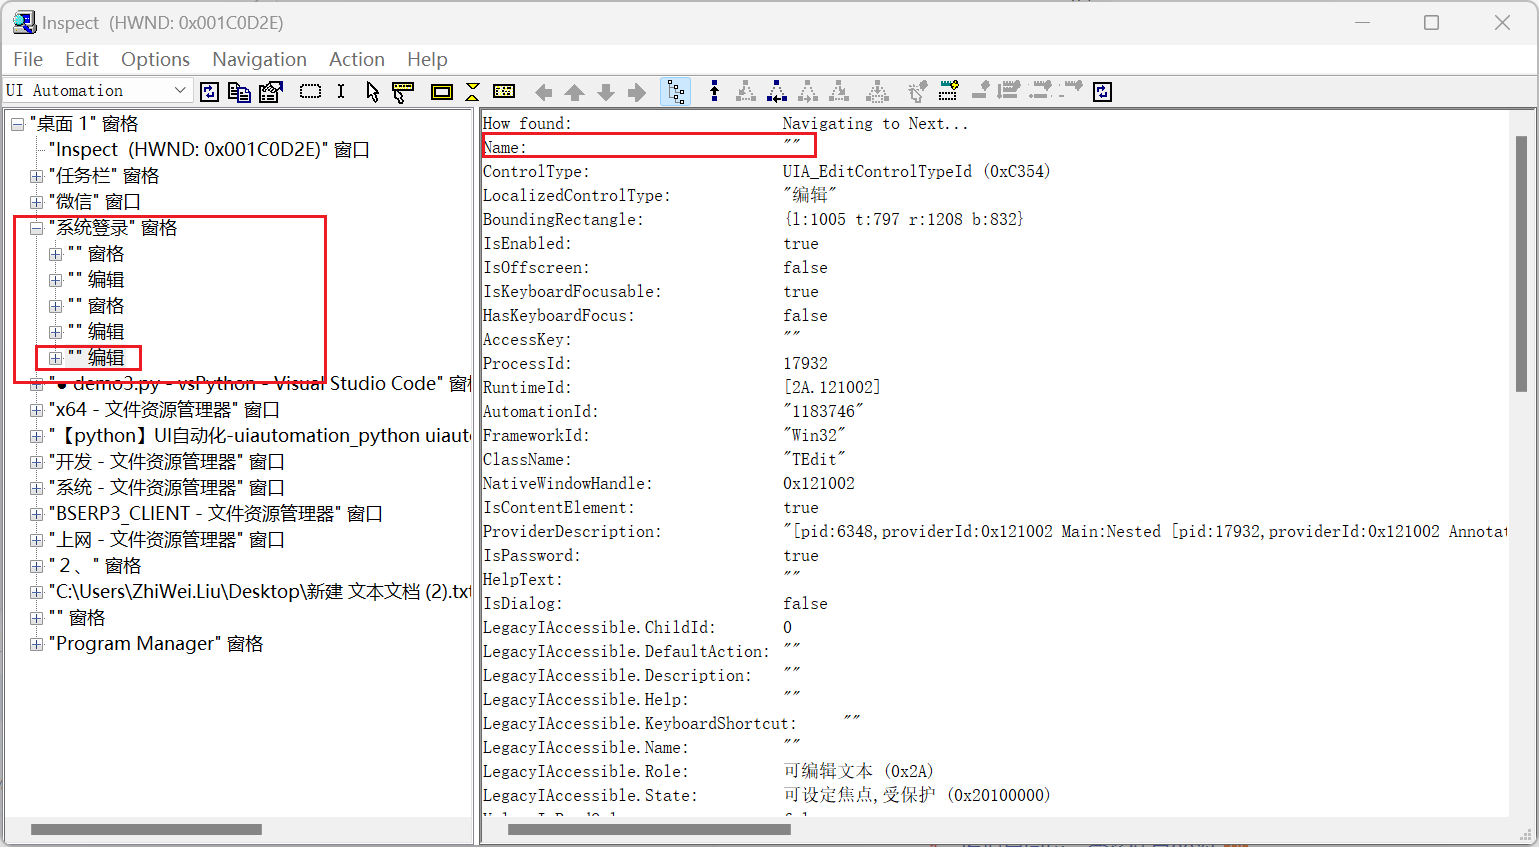This screenshot has width=1539, height=847.
Task: Select the "Inspect (HWND: 0x001C0D2E)" tree item
Action: tap(209, 150)
